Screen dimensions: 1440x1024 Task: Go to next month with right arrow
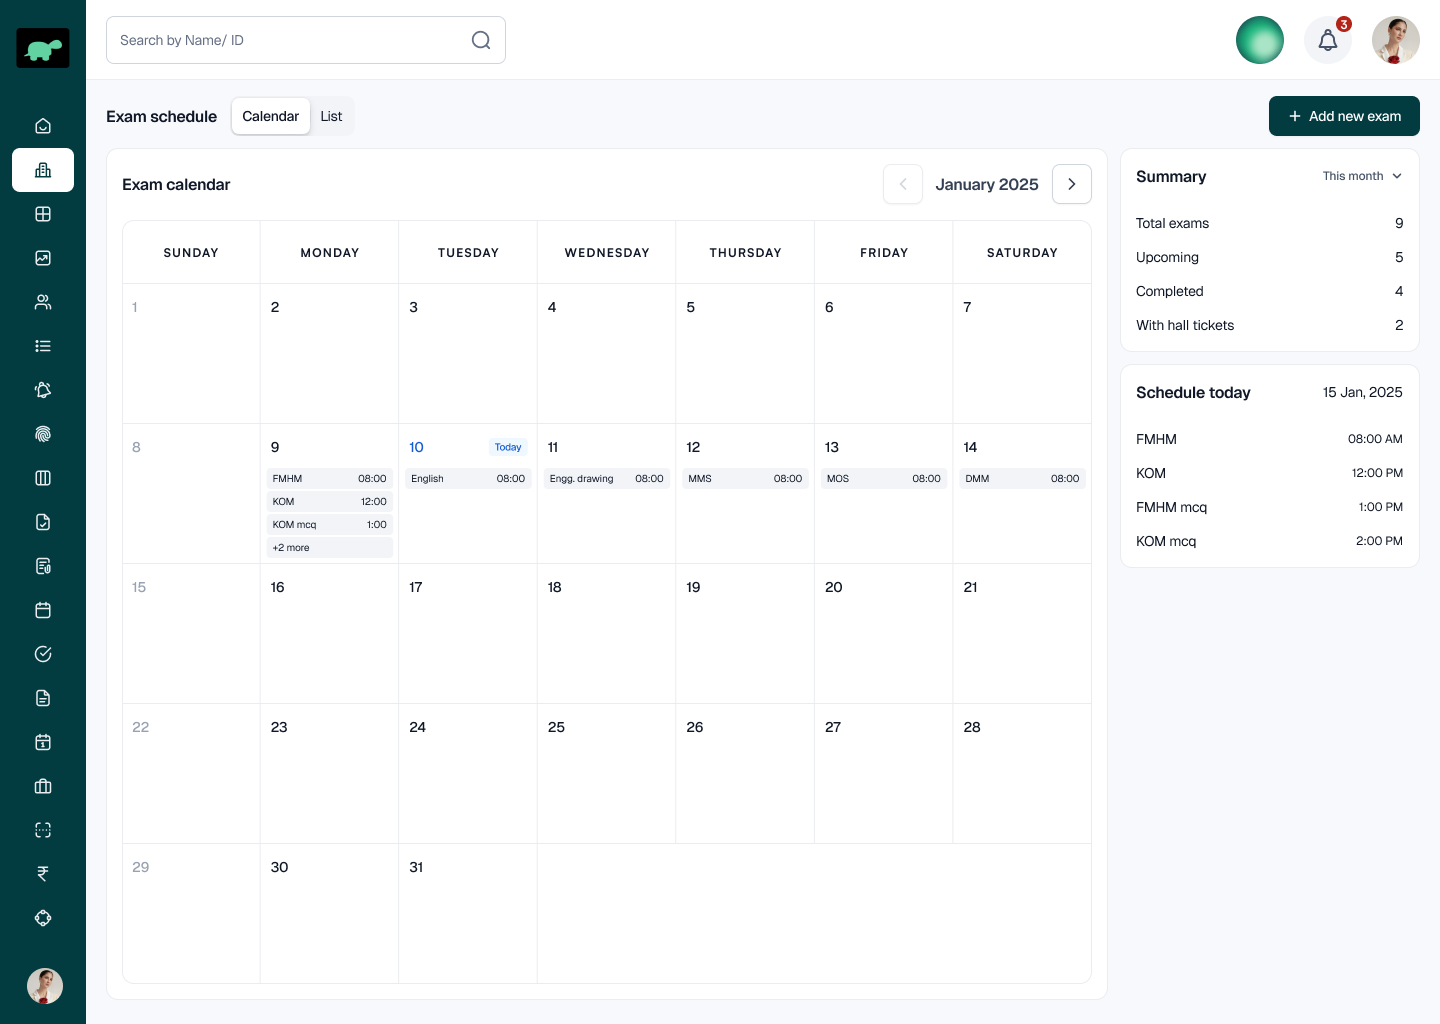click(1072, 184)
